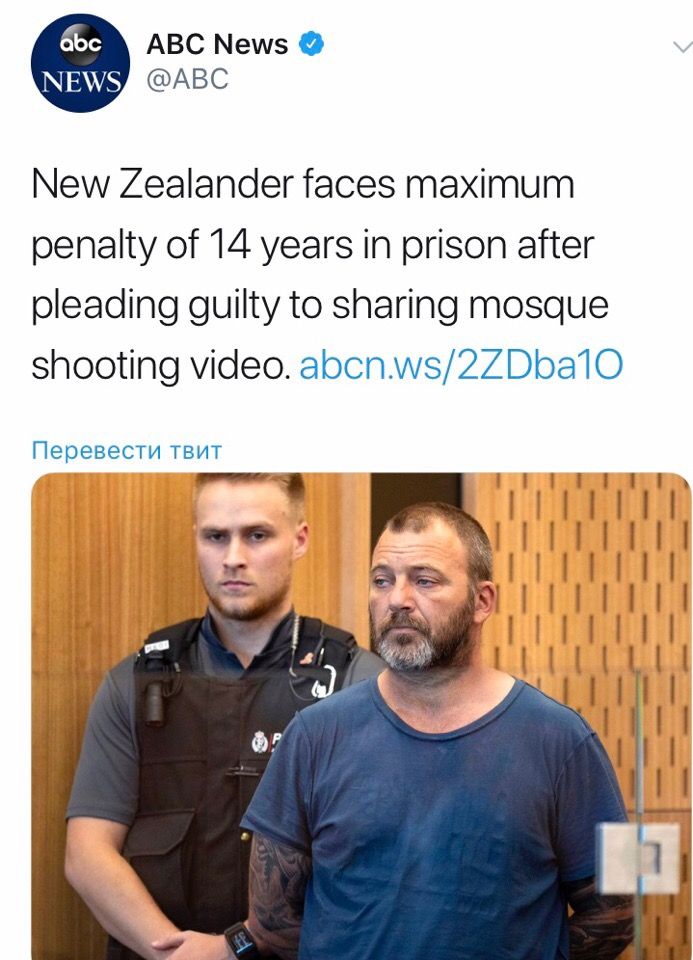The height and width of the screenshot is (960, 693).
Task: Visit the @ABC handle
Action: click(187, 80)
